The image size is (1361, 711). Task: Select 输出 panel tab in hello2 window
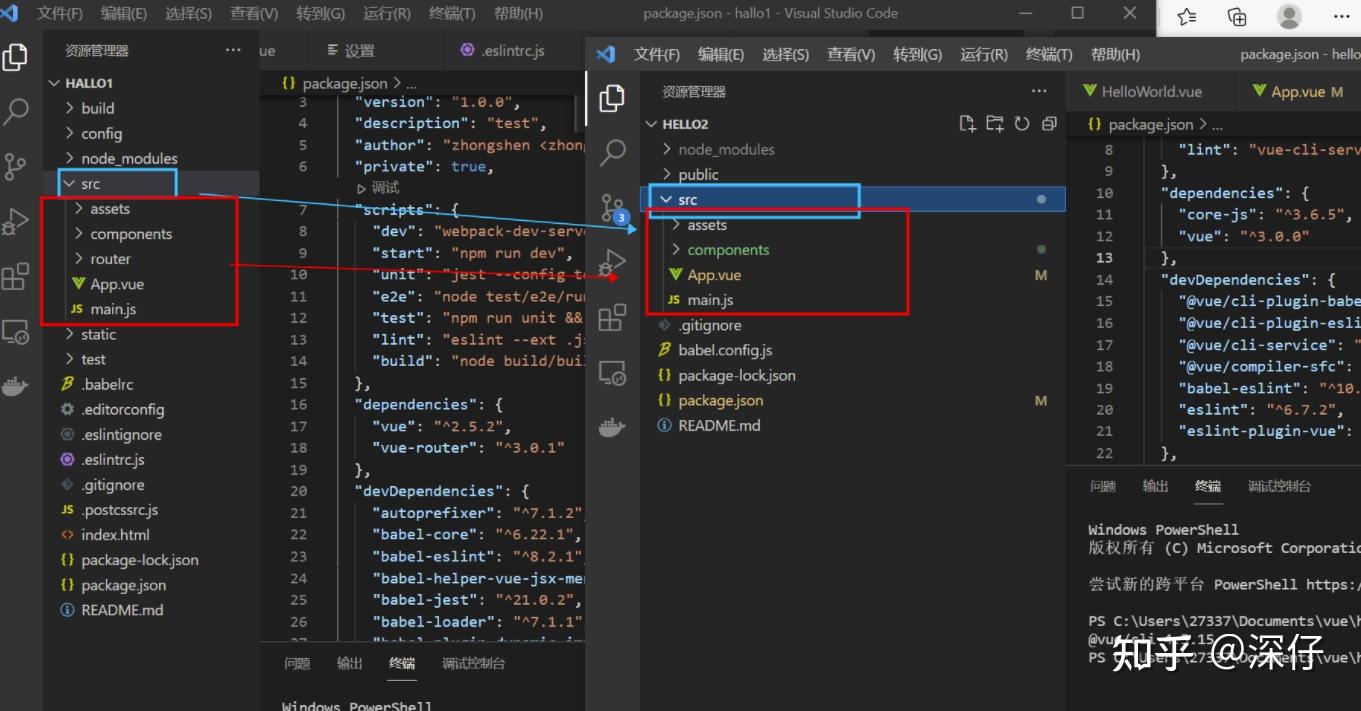coord(1155,486)
